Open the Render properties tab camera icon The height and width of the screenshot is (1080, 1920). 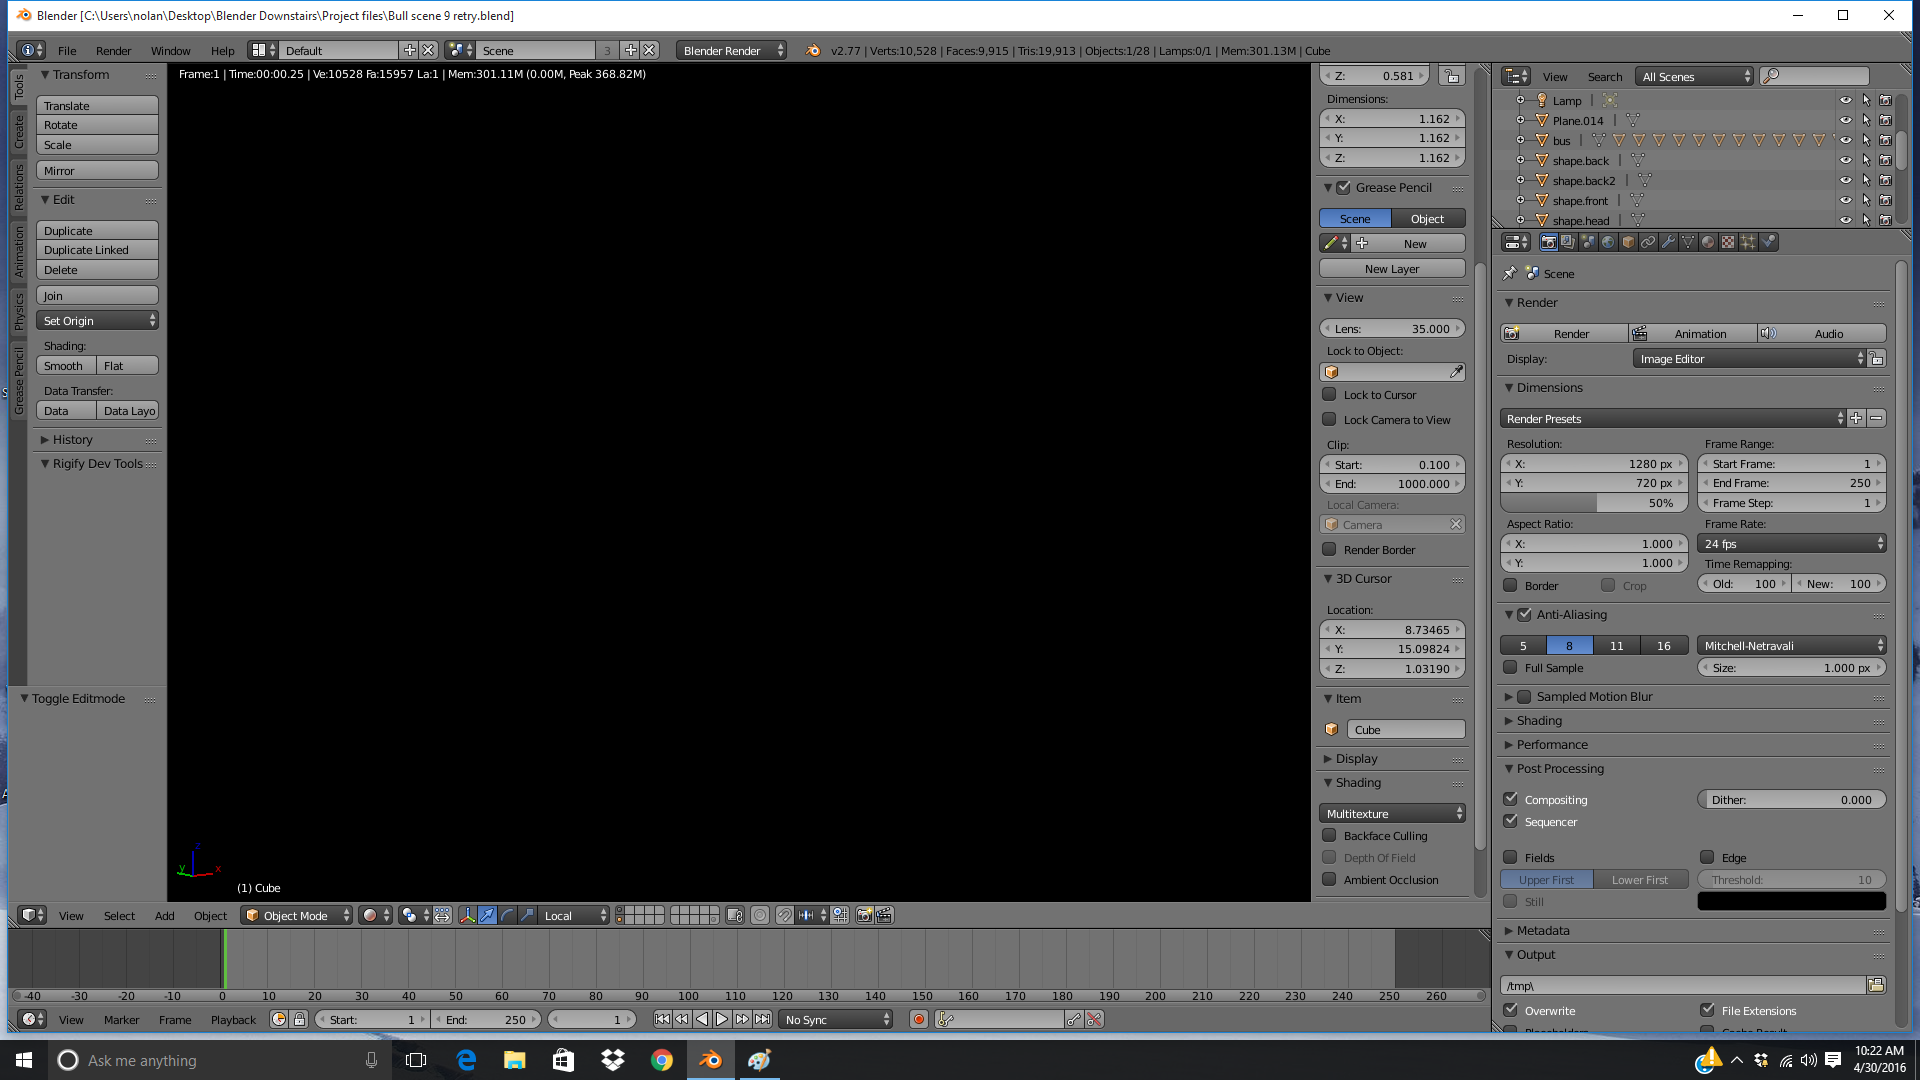tap(1548, 242)
